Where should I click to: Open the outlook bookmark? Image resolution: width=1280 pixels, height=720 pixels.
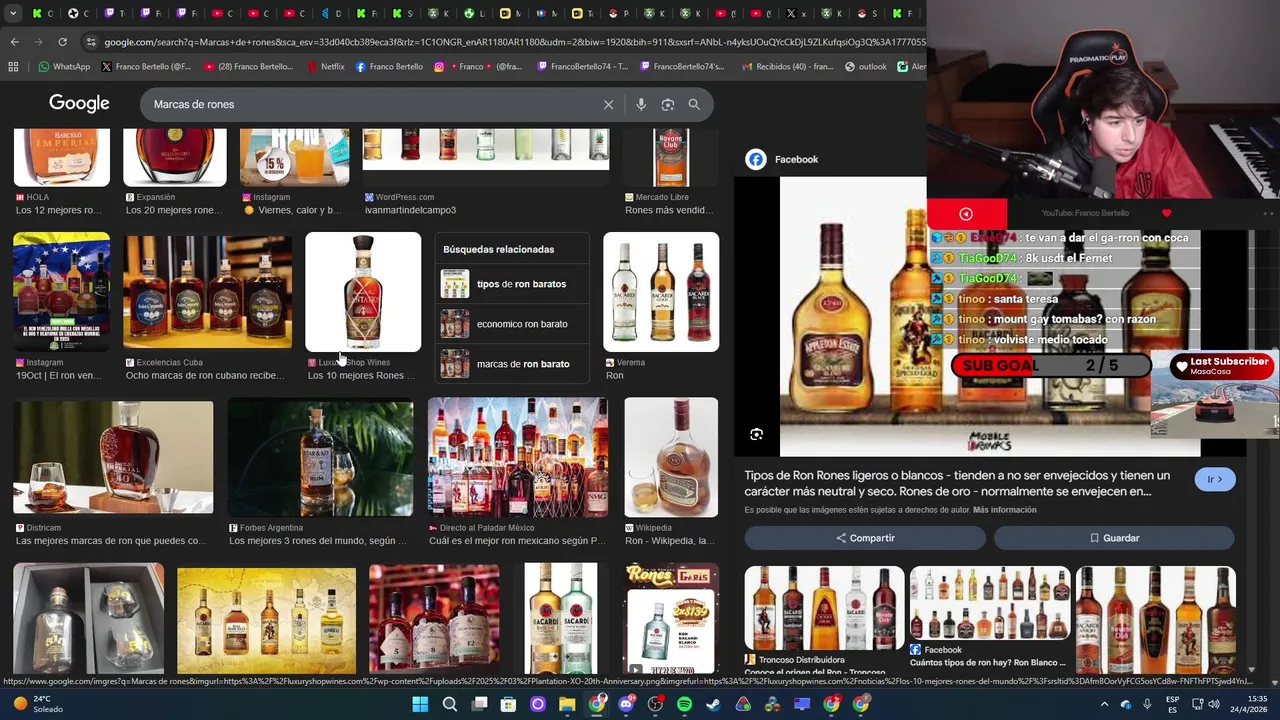pyautogui.click(x=866, y=67)
